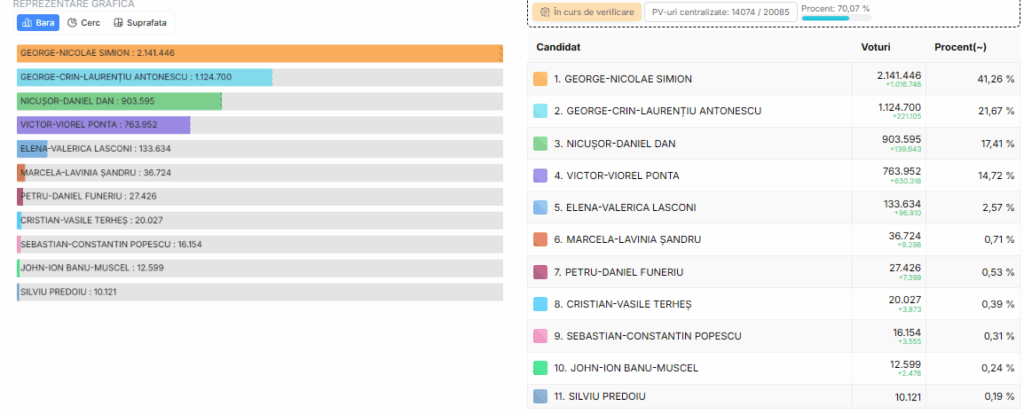The image size is (1024, 414).
Task: Click the PV-uri centralizate counter box
Action: pos(720,12)
